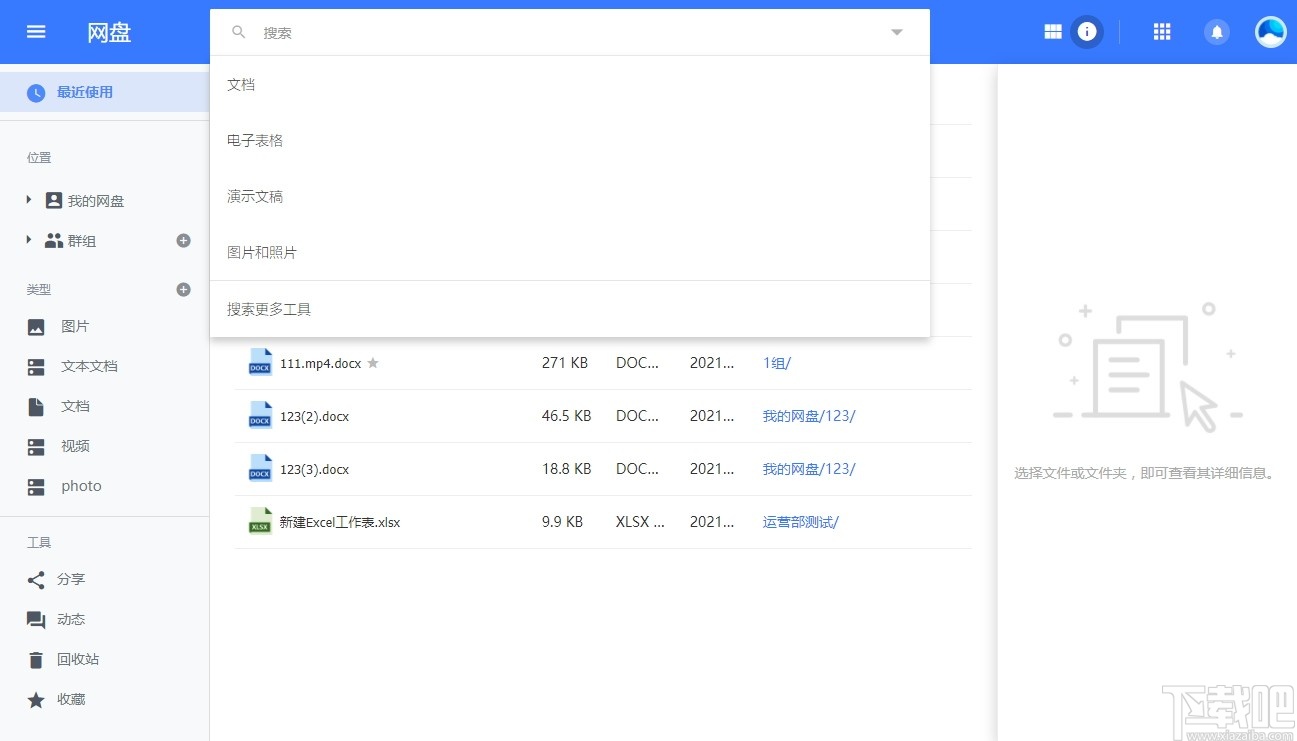Viewport: 1297px width, 741px height.
Task: Open the notifications bell
Action: coord(1217,32)
